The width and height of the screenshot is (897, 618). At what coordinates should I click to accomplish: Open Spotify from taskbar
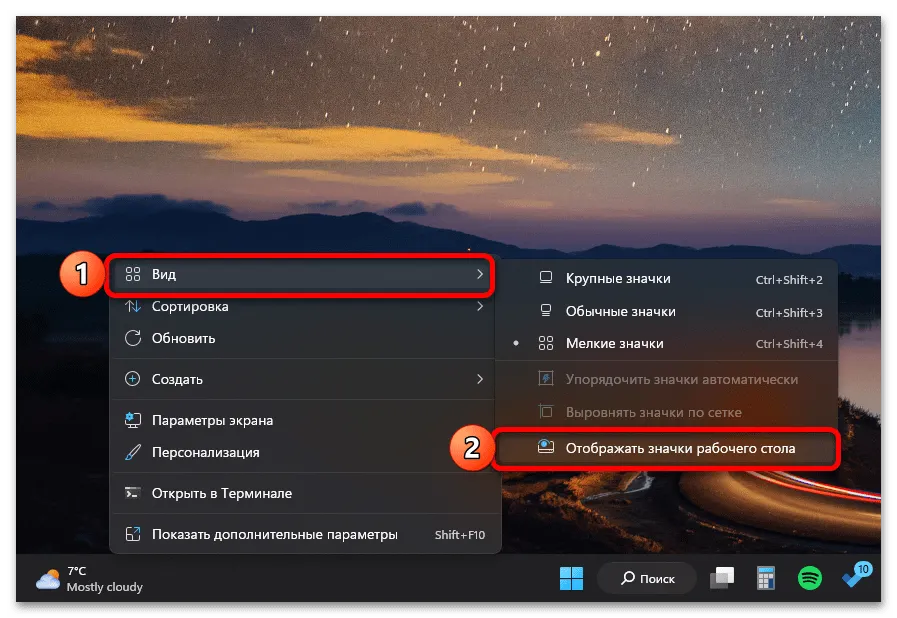(809, 579)
